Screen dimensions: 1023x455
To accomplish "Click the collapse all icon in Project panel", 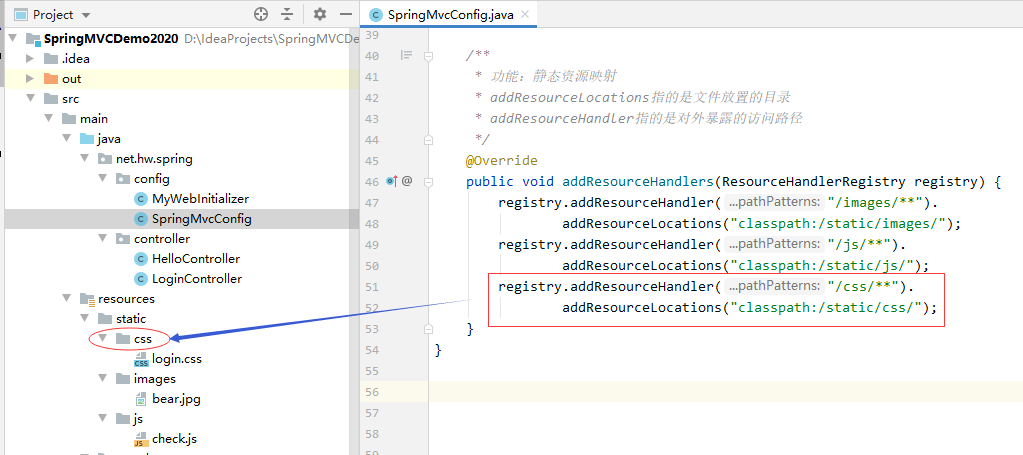I will pos(288,14).
